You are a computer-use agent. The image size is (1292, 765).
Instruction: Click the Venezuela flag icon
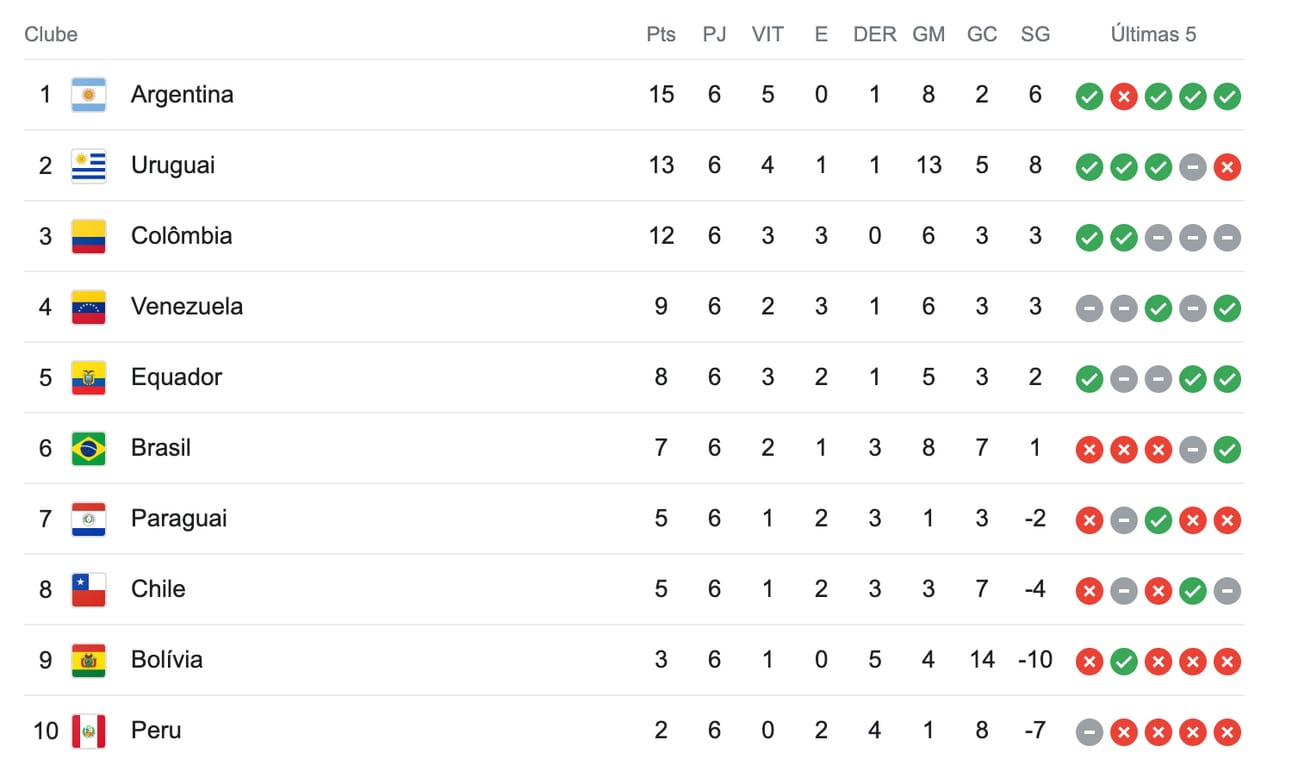pyautogui.click(x=88, y=307)
